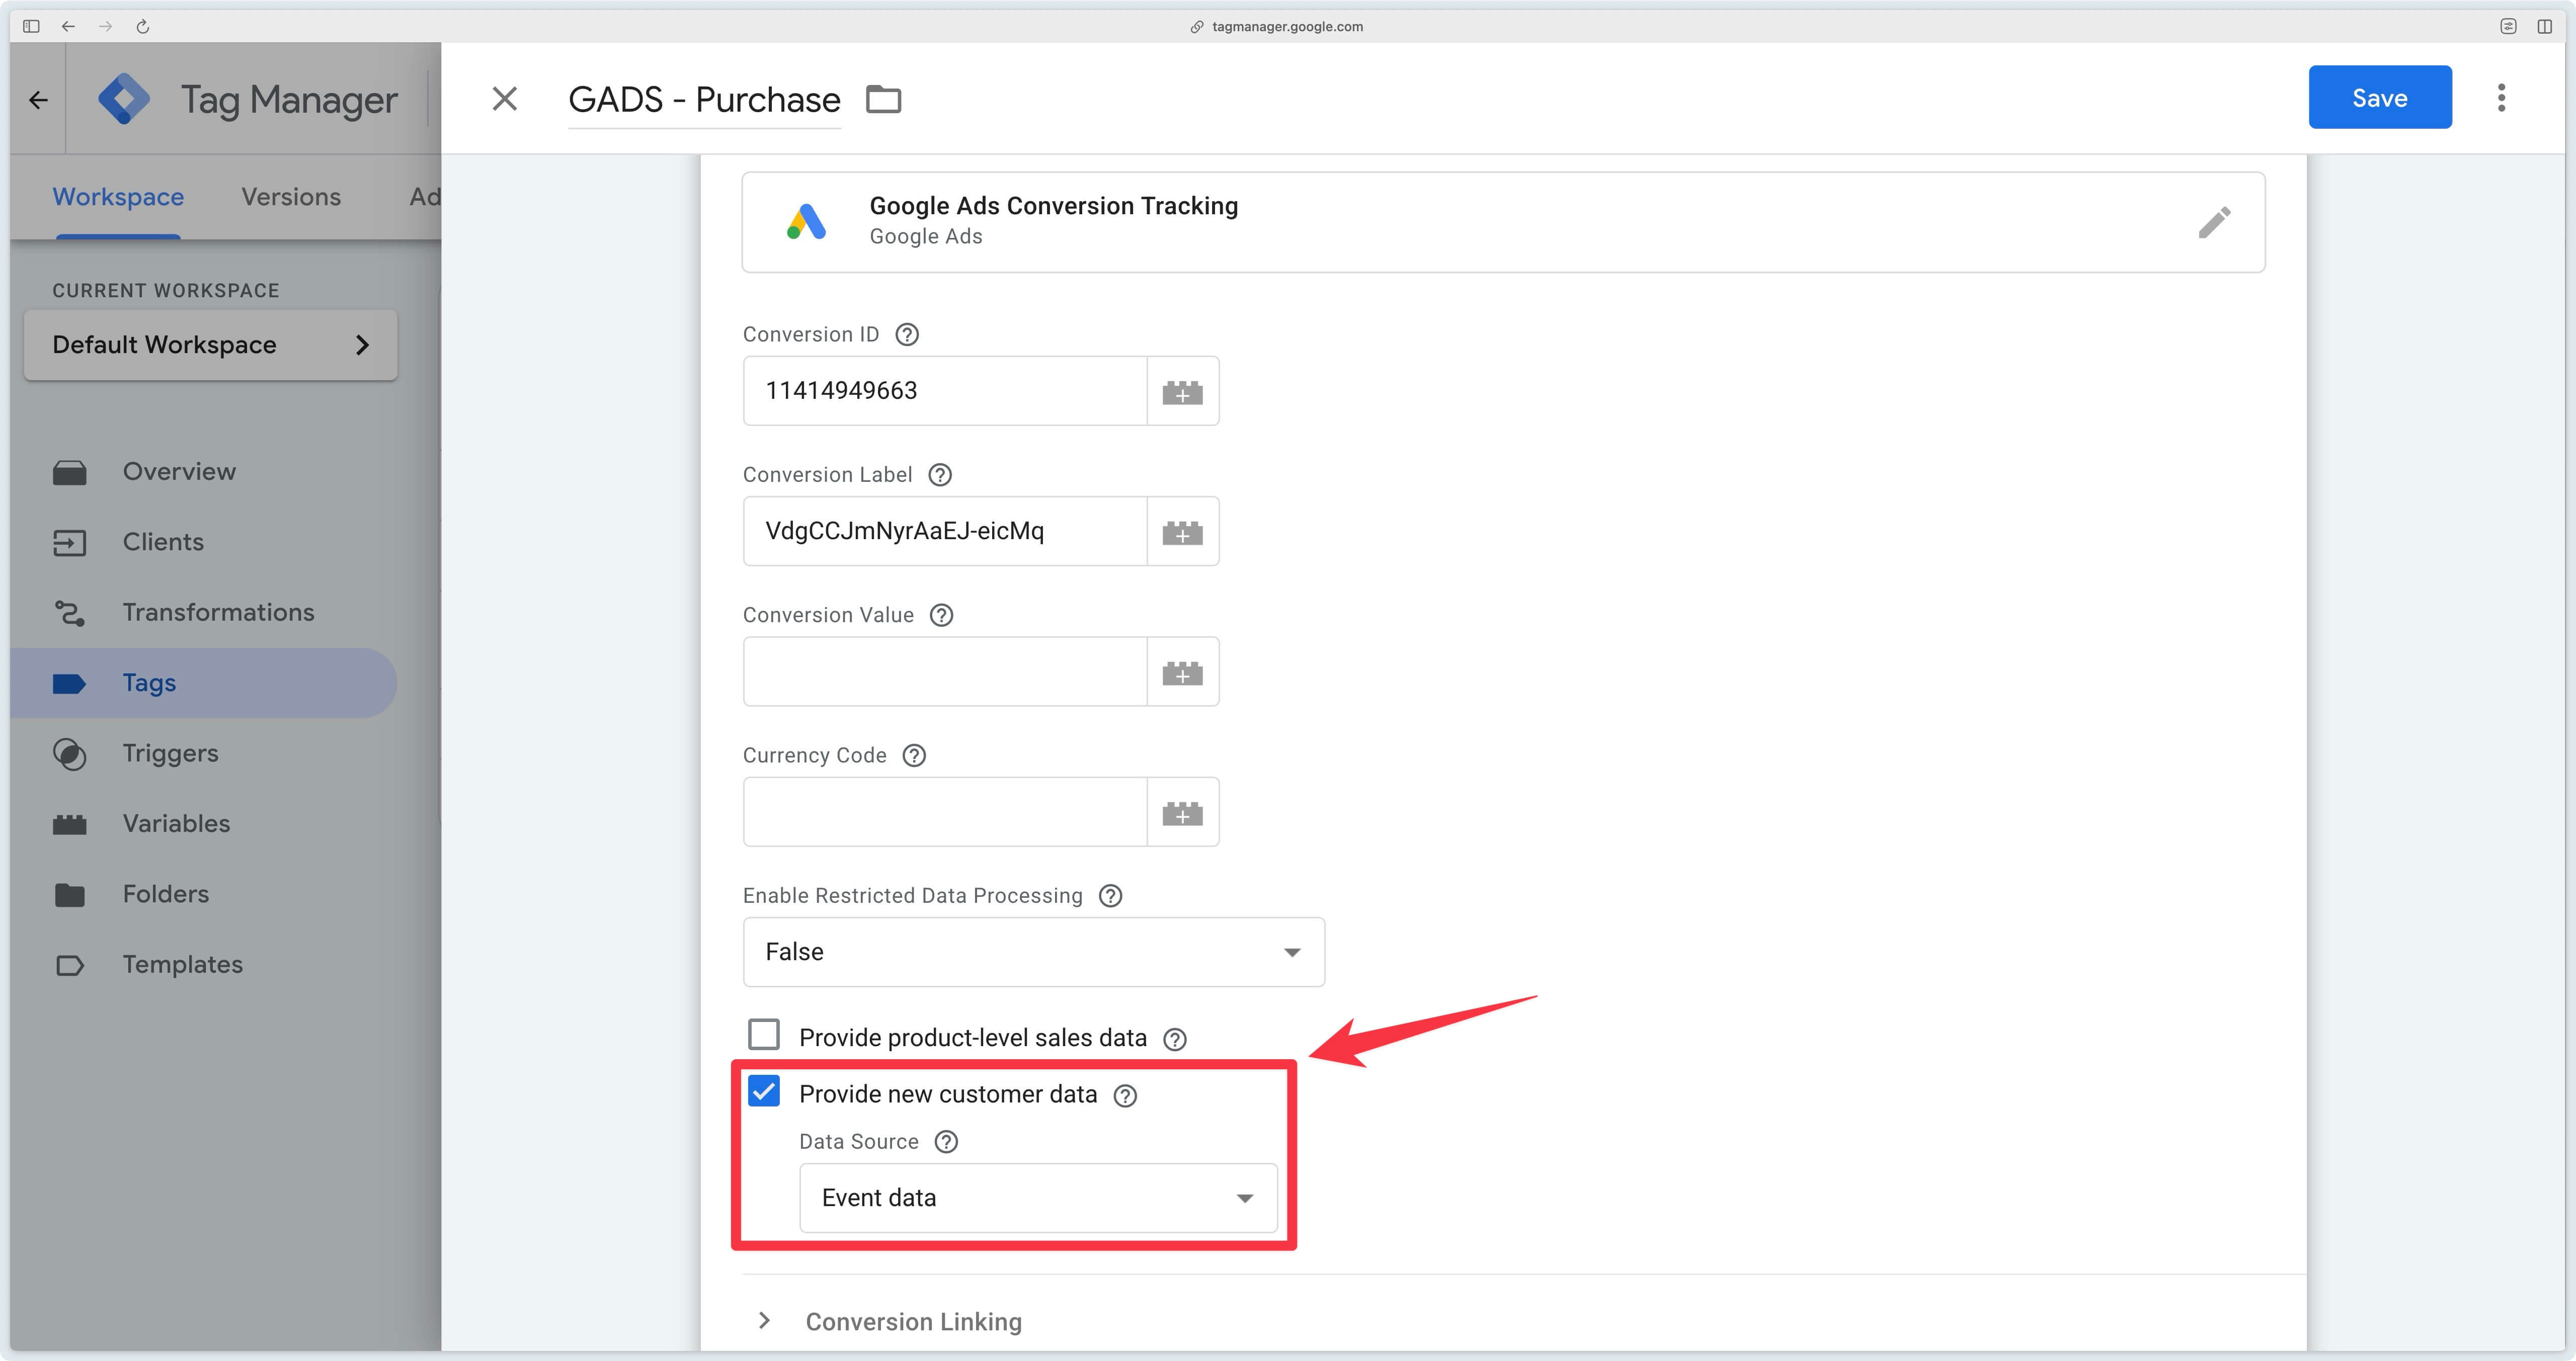Image resolution: width=2576 pixels, height=1361 pixels.
Task: Insert variable into Conversion ID field
Action: point(1182,391)
